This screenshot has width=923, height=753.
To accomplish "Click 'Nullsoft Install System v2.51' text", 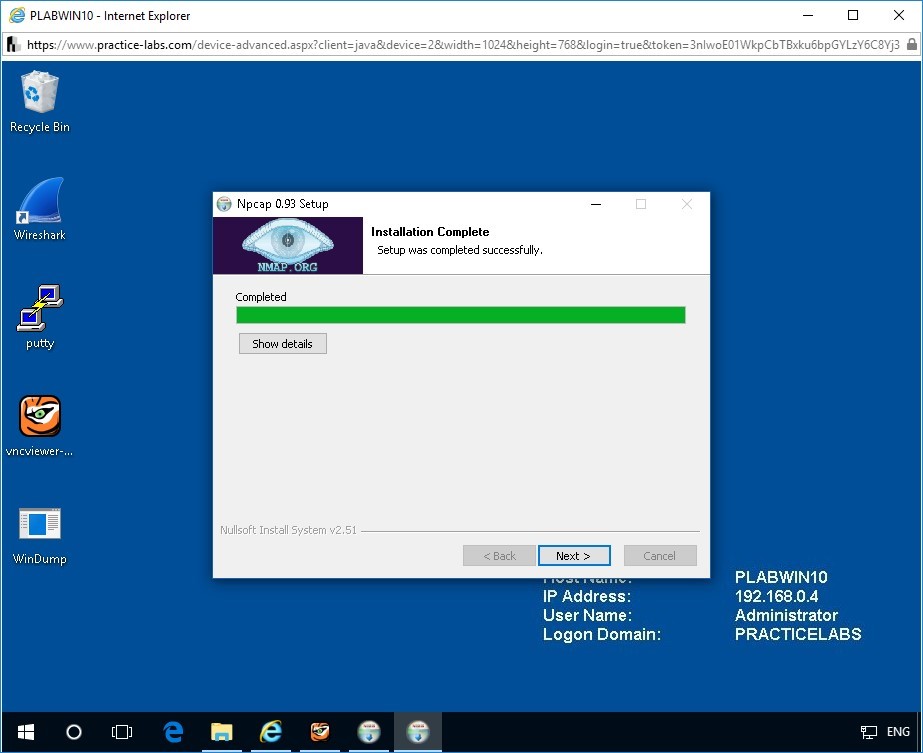I will pos(288,530).
